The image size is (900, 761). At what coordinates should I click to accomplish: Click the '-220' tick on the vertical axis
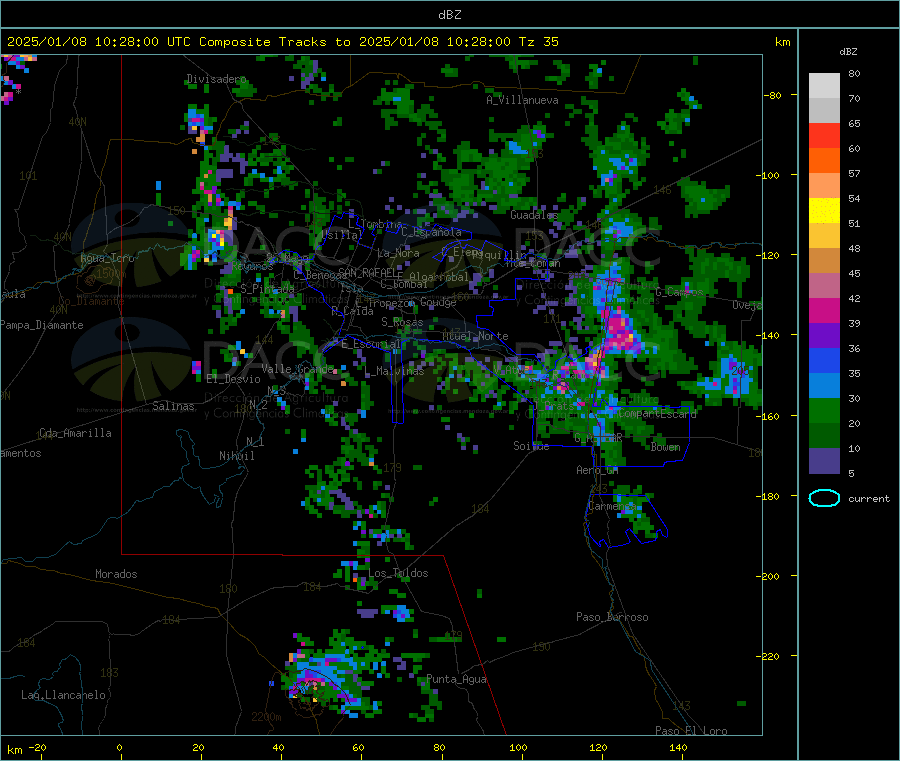click(768, 656)
